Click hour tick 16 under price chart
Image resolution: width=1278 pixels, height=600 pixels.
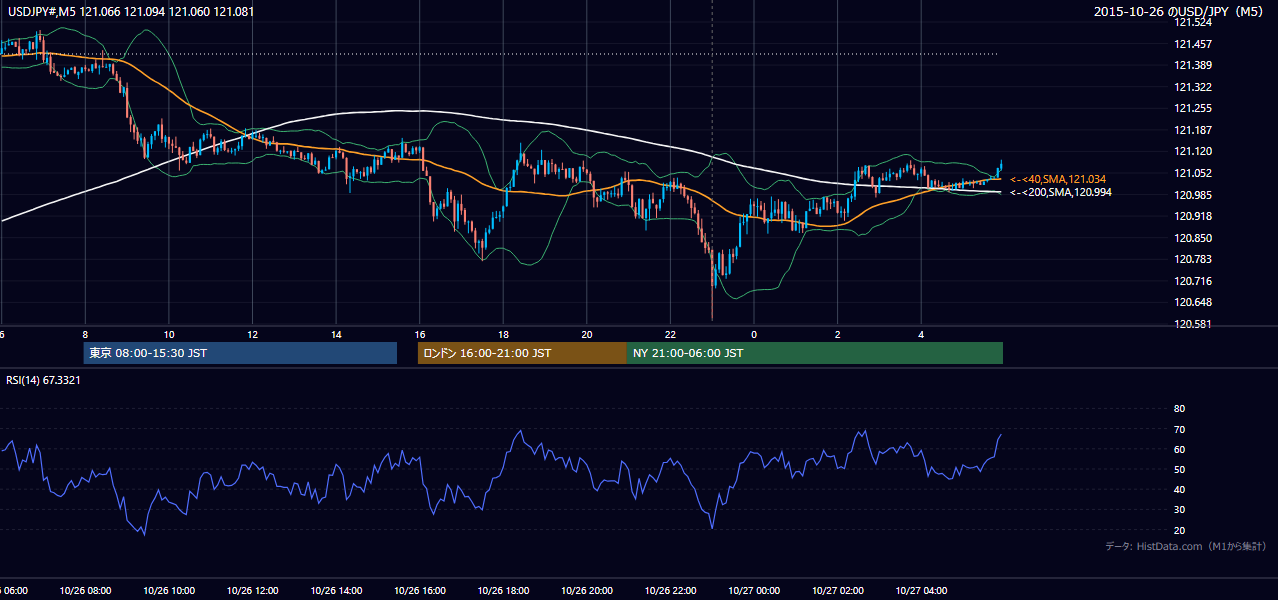(x=420, y=334)
